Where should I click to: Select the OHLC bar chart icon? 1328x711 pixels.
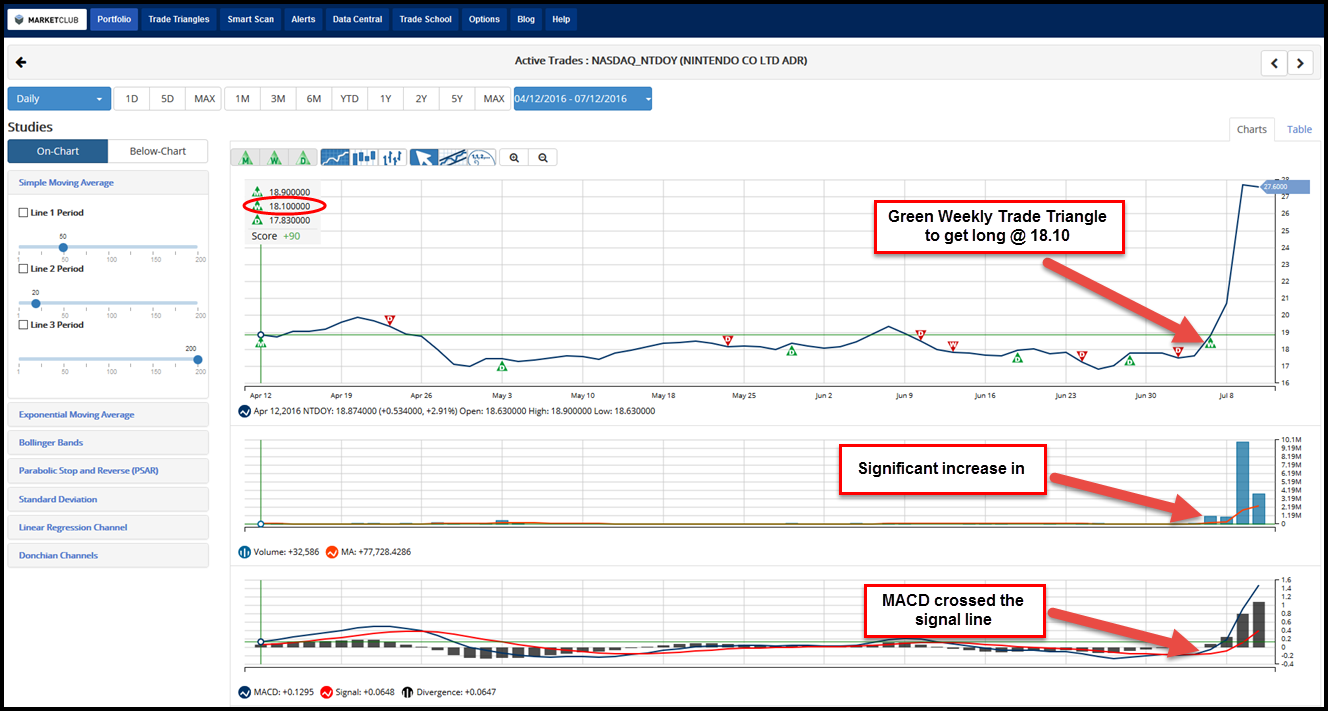click(393, 158)
